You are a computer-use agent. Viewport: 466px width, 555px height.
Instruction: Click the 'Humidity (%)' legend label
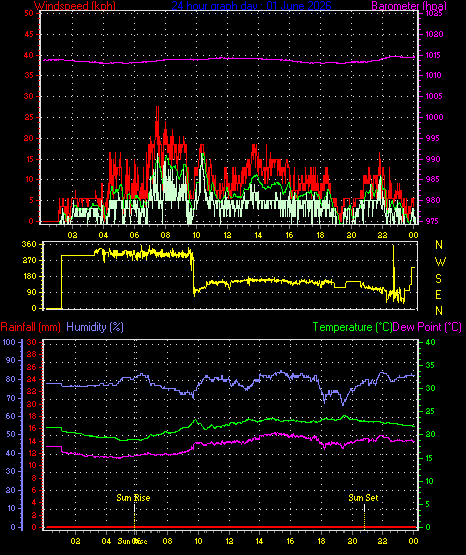click(x=95, y=327)
